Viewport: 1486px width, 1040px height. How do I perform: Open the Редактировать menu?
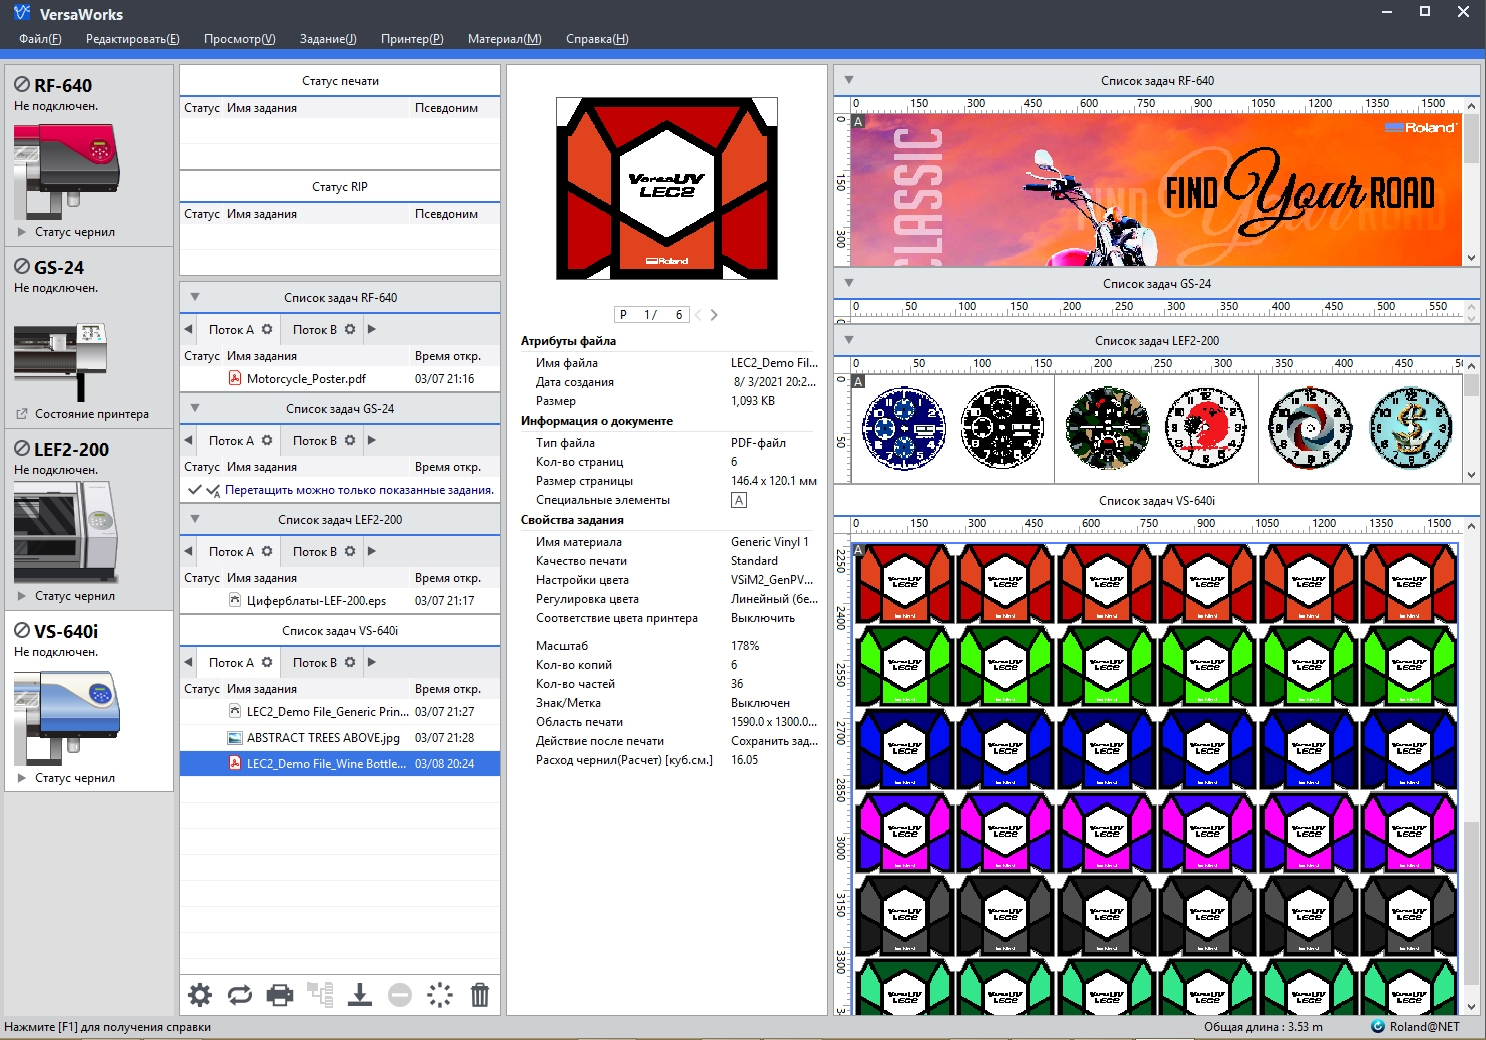(133, 39)
